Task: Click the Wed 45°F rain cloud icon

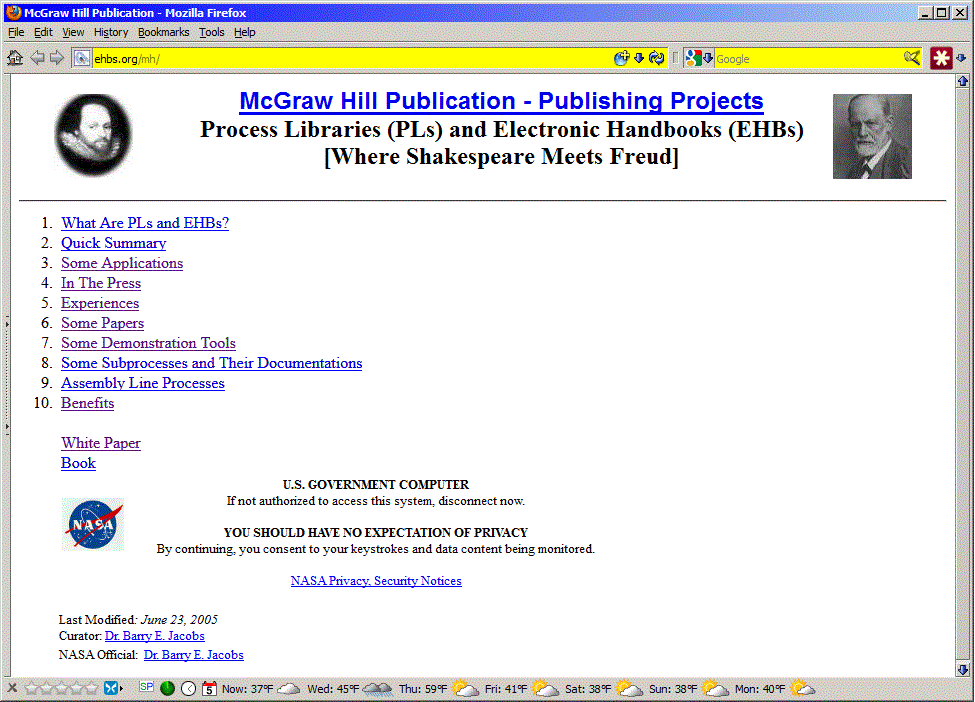Action: [377, 689]
